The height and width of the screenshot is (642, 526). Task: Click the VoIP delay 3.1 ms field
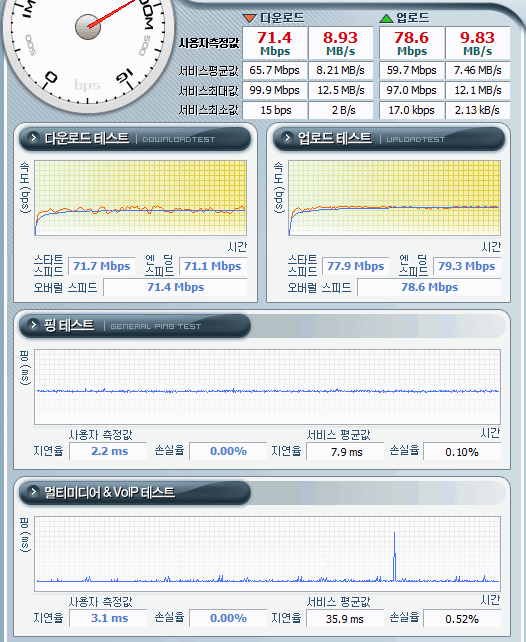pos(108,618)
